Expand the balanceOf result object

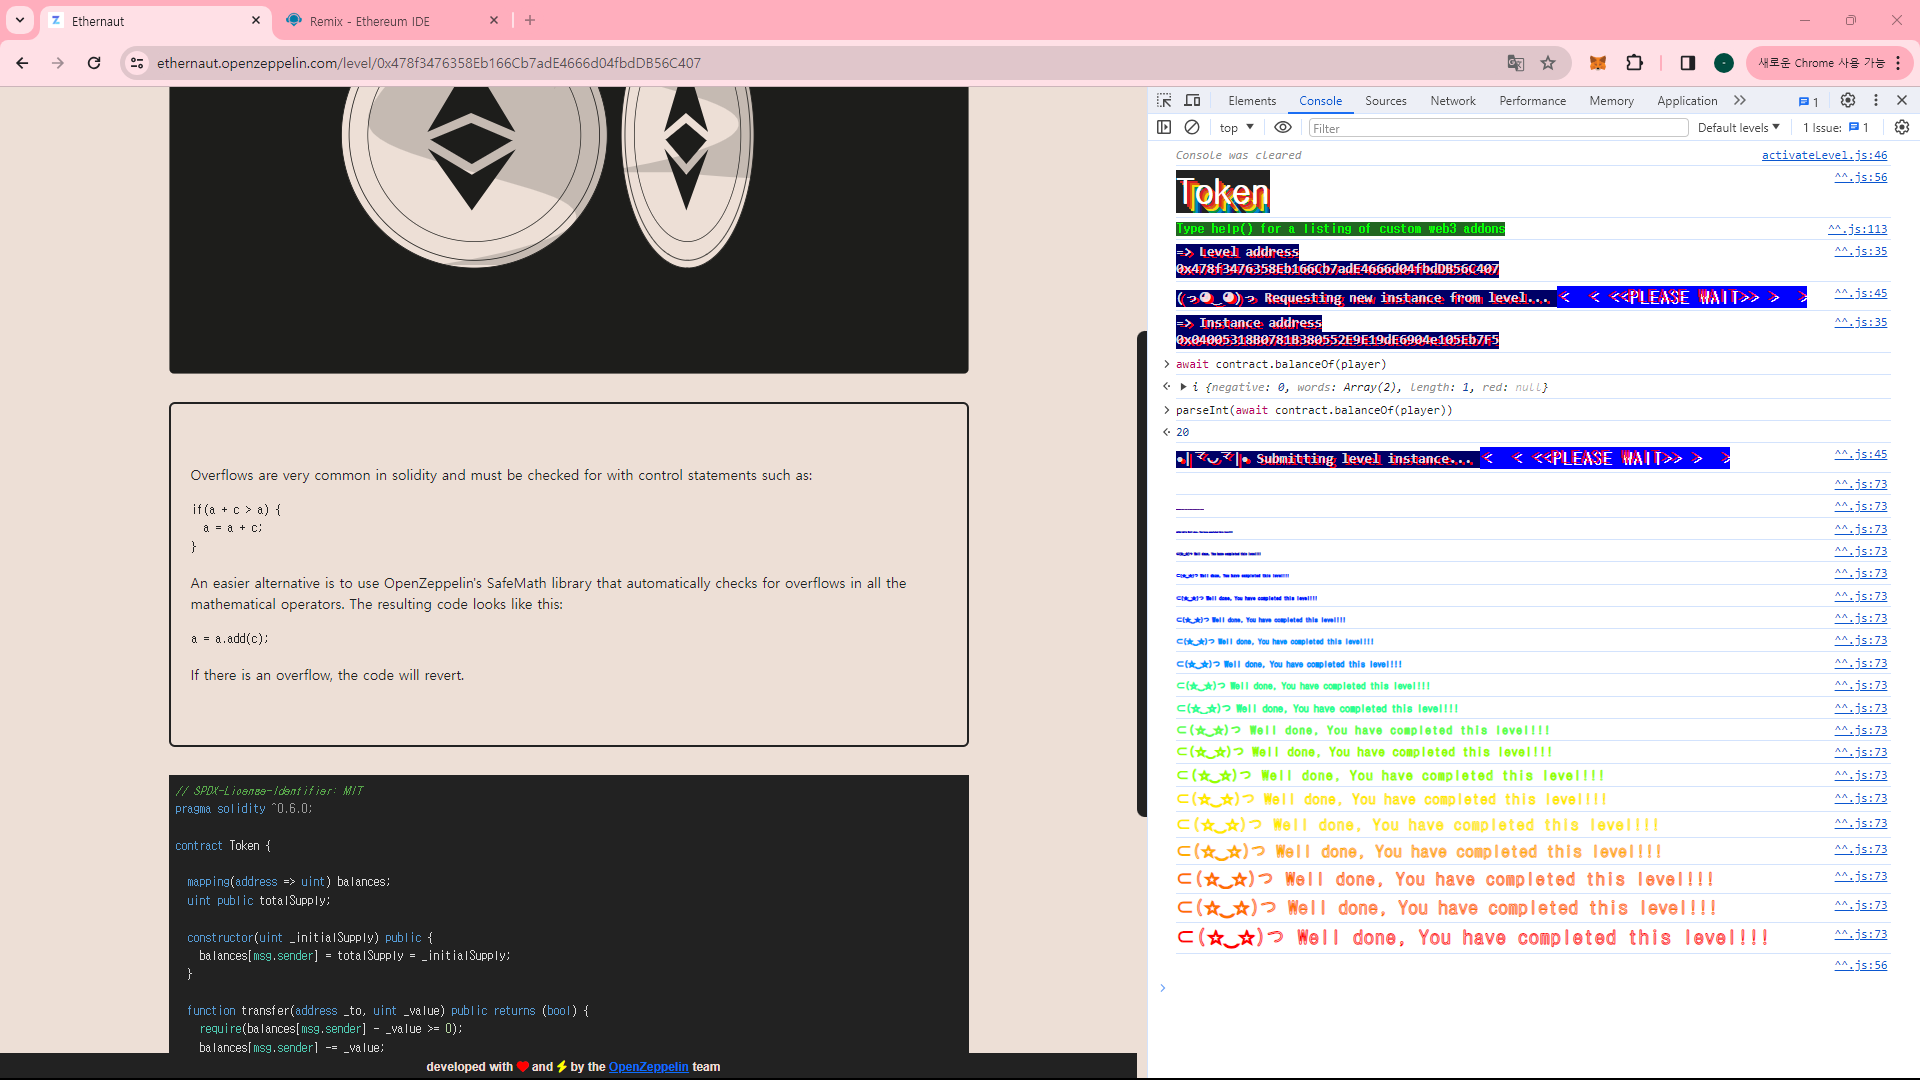1183,387
